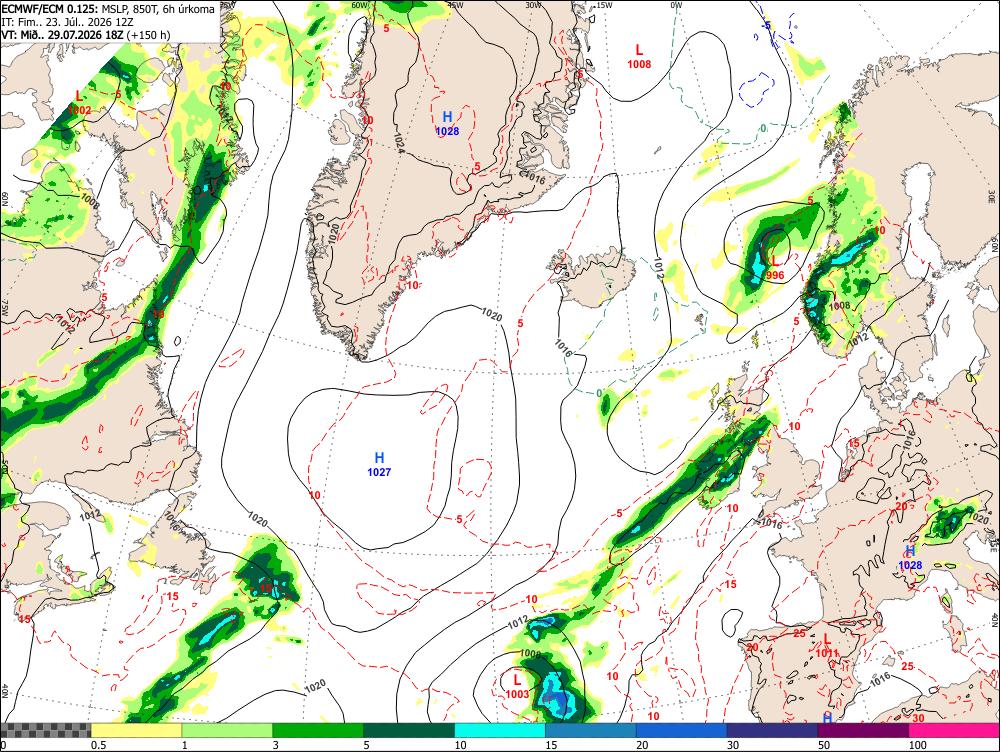The width and height of the screenshot is (1000, 752).
Task: Pick the light green 1–3 legend swatch
Action: 227,730
